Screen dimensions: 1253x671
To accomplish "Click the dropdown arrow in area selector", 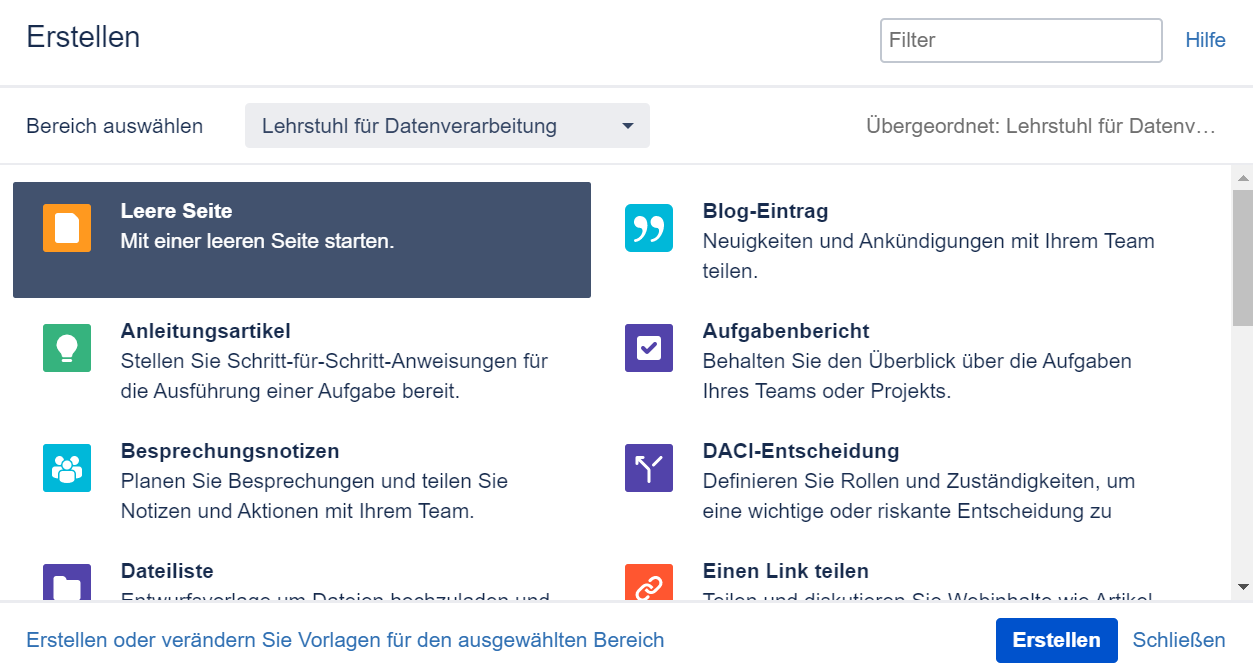I will point(628,126).
